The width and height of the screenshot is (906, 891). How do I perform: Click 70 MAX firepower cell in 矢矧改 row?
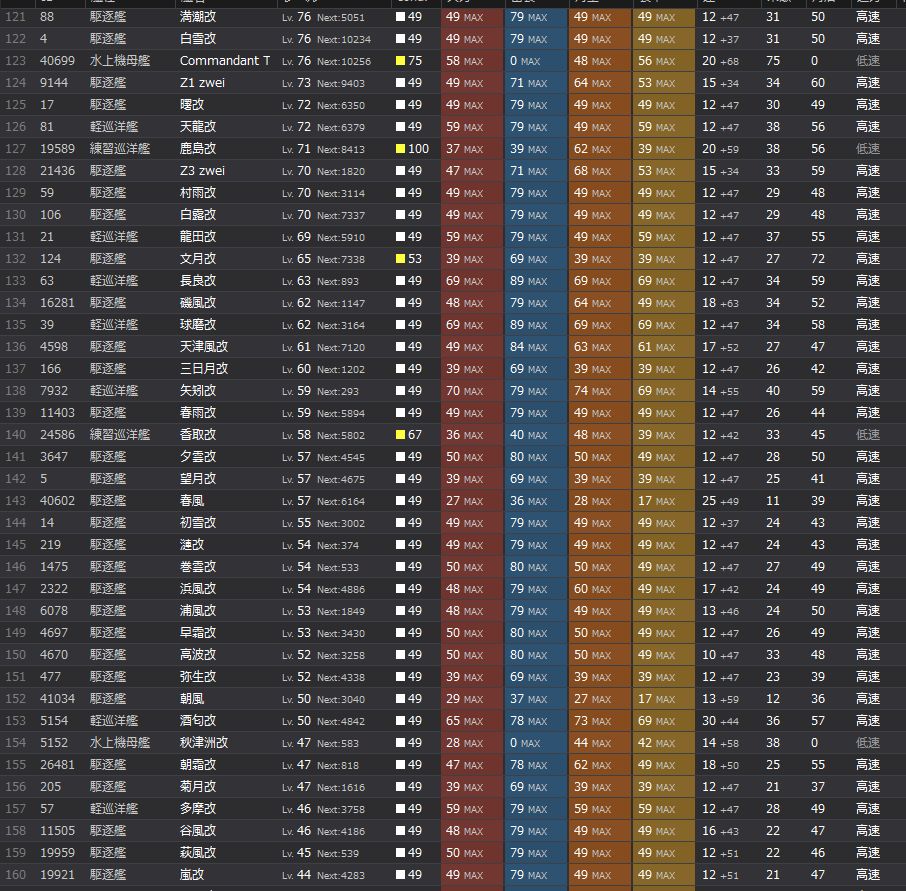point(471,391)
